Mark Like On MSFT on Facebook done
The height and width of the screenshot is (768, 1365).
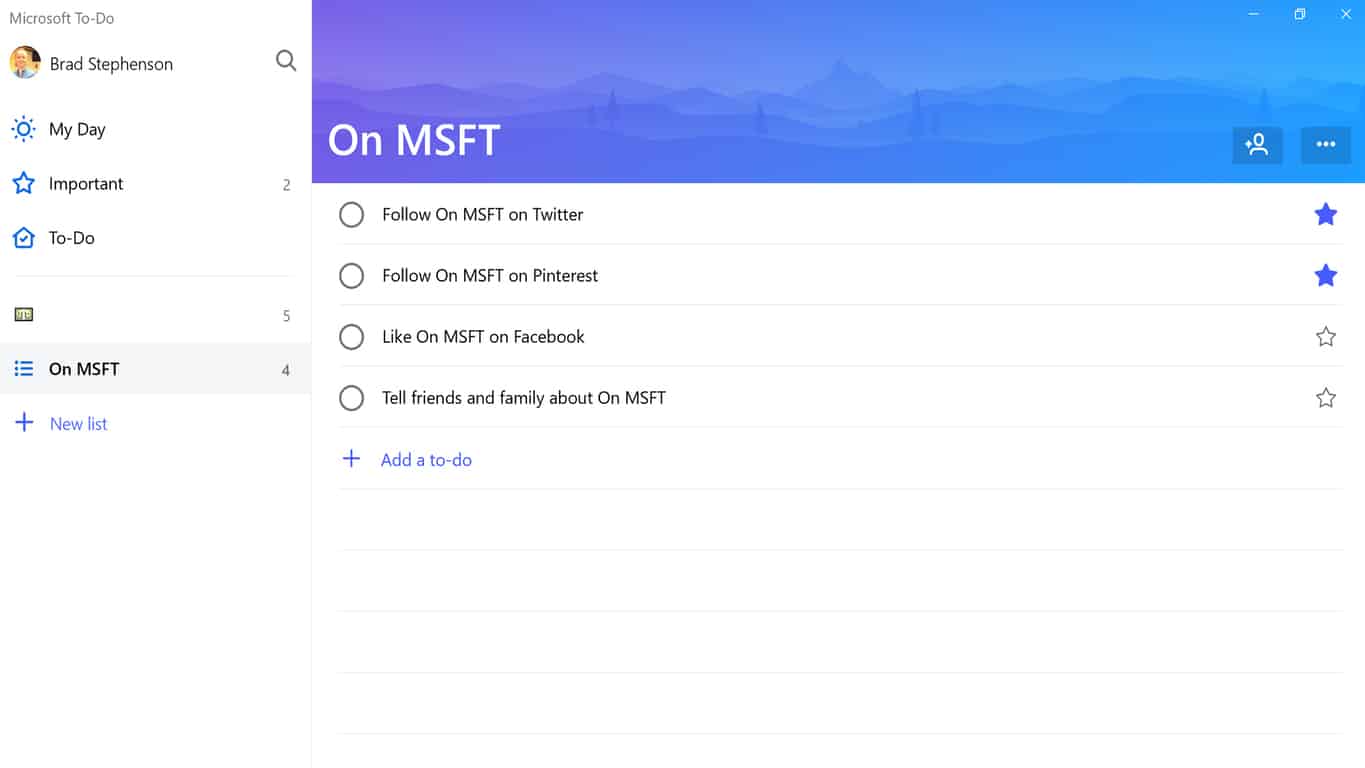click(352, 337)
